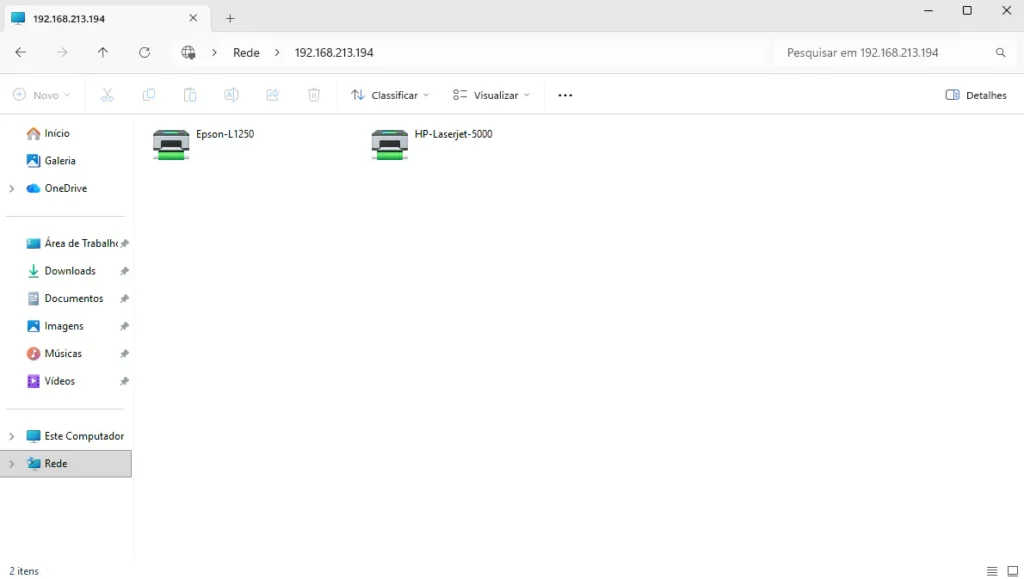Select Rede in the sidebar

(x=65, y=463)
